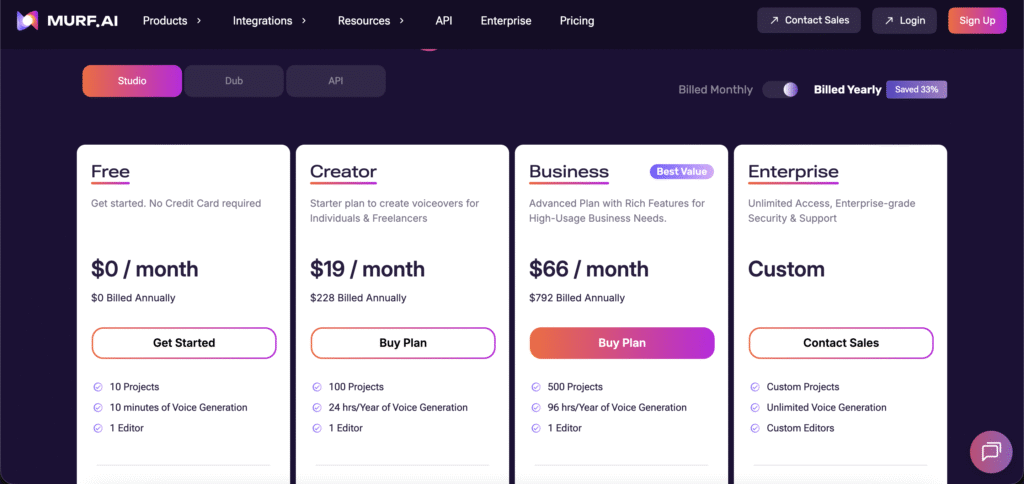Expand the Products dropdown menu

(172, 21)
